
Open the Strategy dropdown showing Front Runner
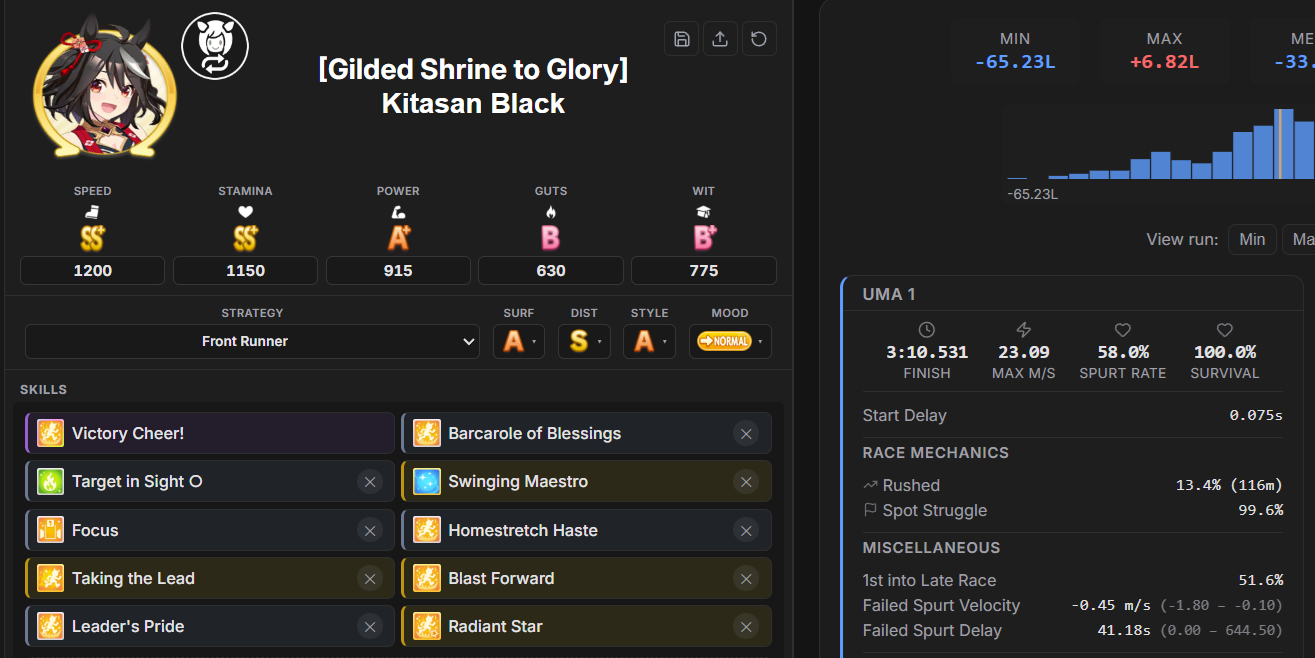[253, 341]
